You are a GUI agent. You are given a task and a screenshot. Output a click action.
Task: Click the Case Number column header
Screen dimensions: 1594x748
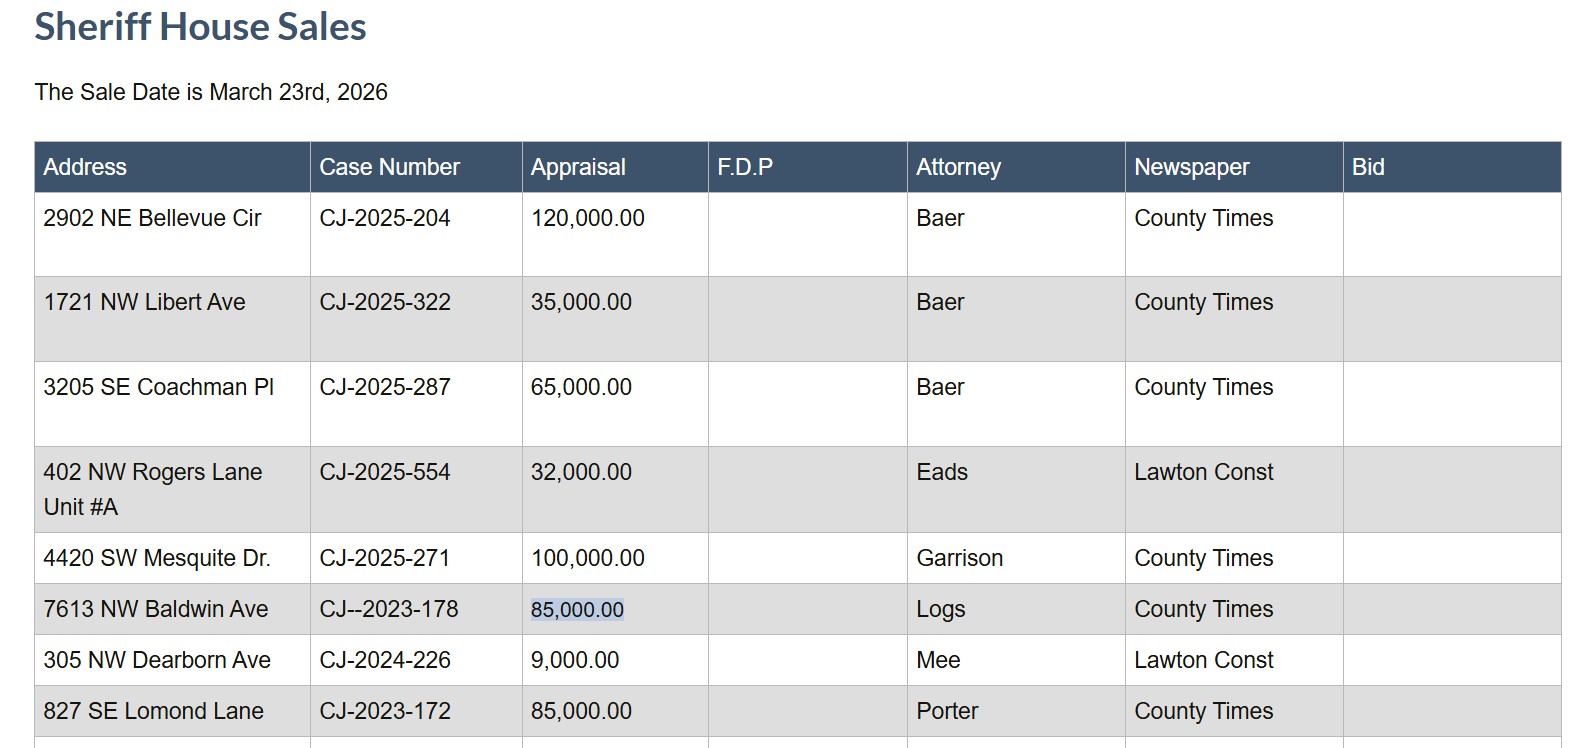click(x=389, y=167)
